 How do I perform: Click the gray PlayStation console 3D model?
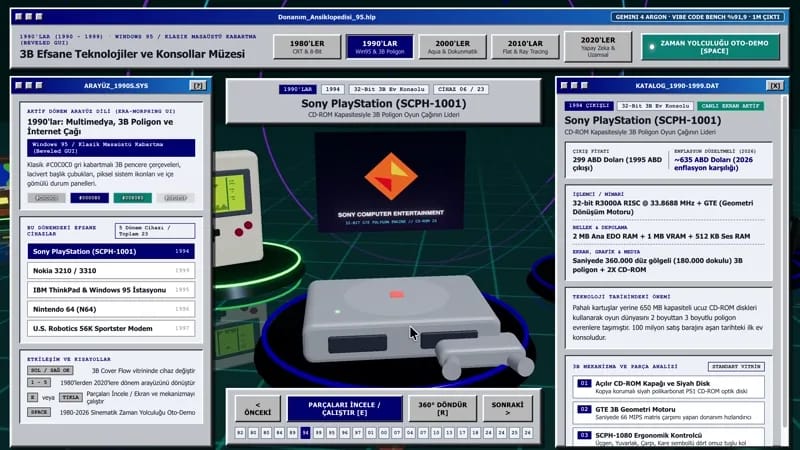pyautogui.click(x=401, y=319)
